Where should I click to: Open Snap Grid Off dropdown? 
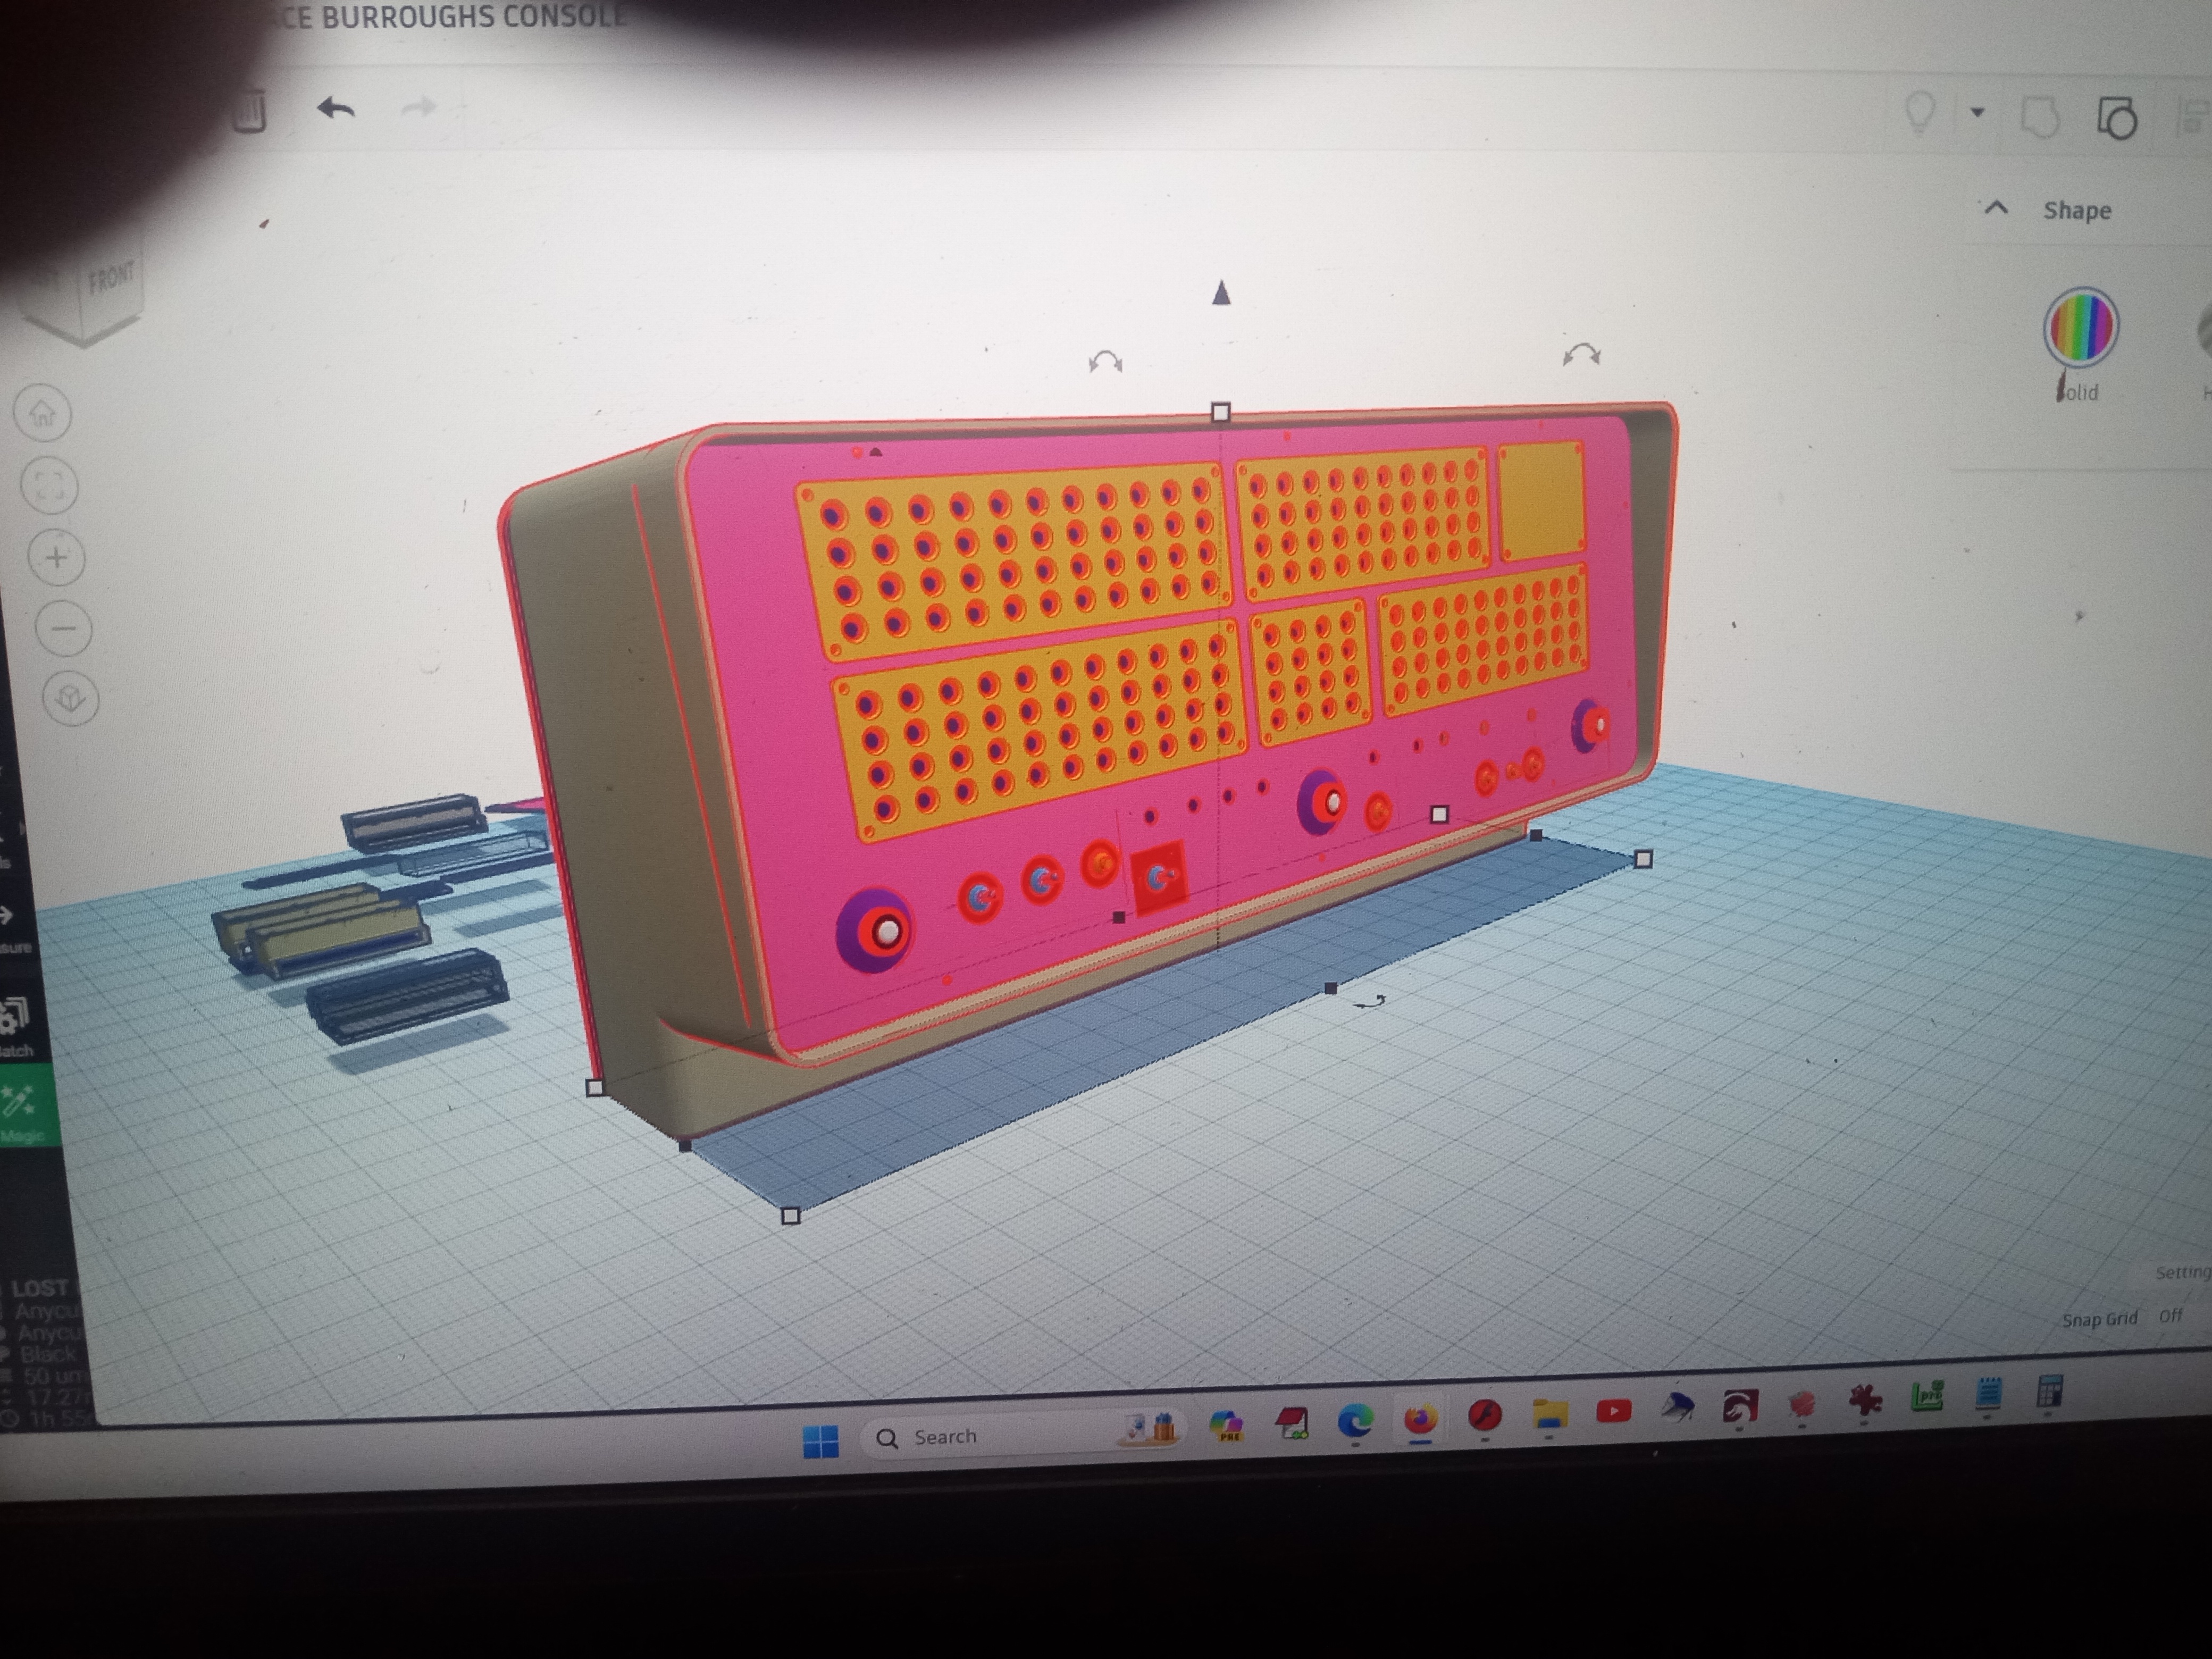2169,1316
